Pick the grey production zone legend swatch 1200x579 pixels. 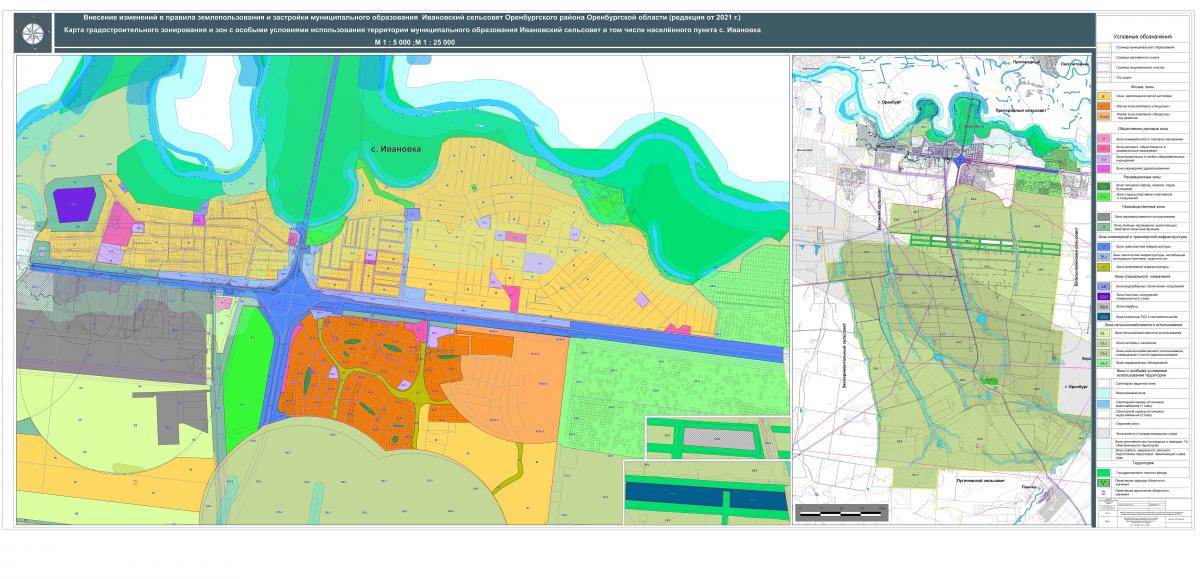click(1104, 215)
